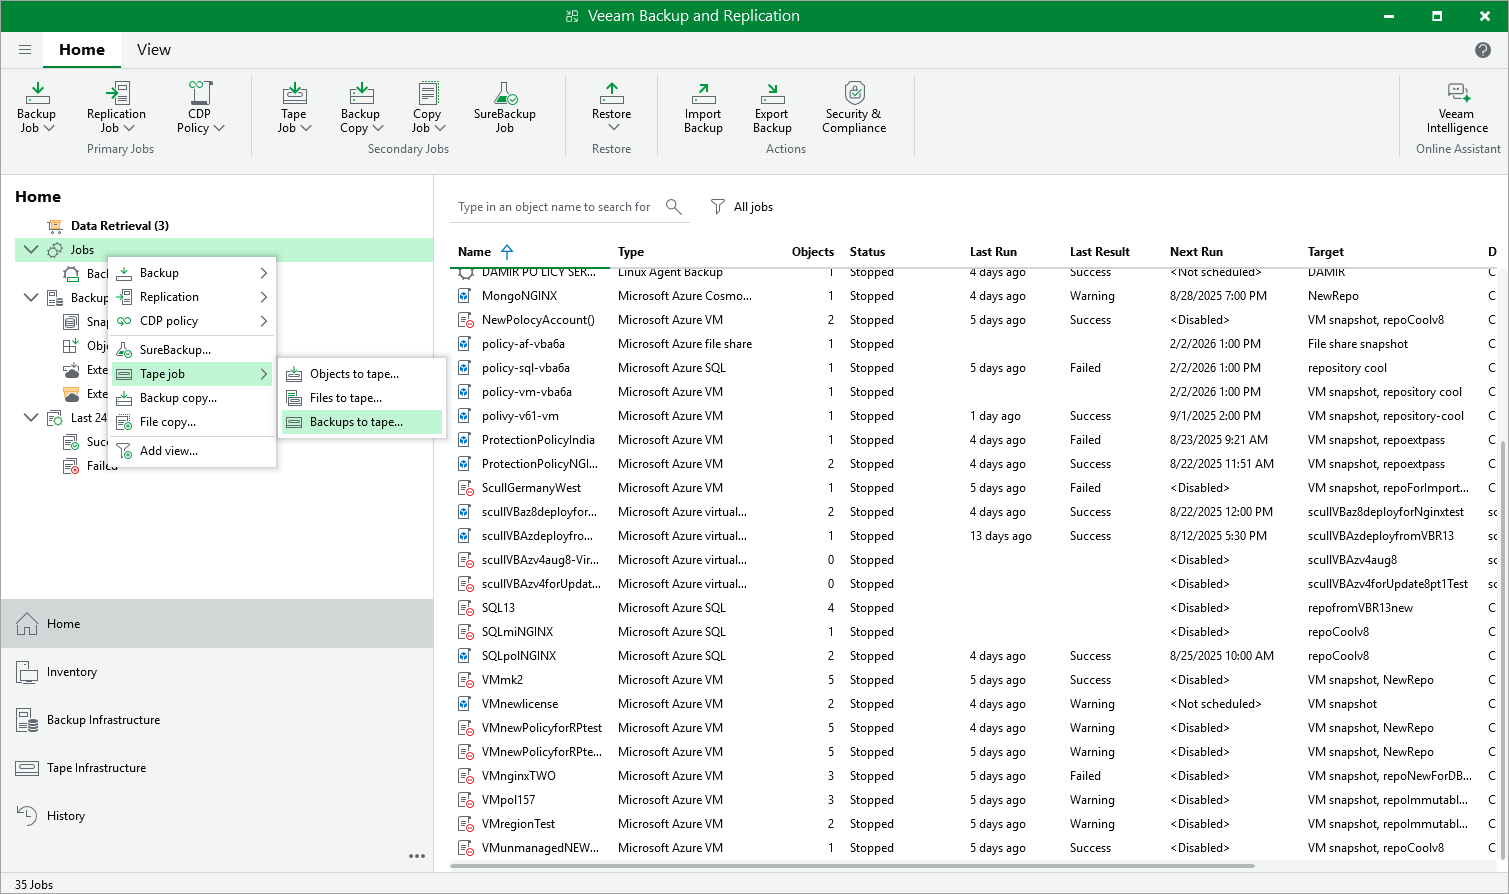Select the VMregionTest job row

pyautogui.click(x=975, y=824)
